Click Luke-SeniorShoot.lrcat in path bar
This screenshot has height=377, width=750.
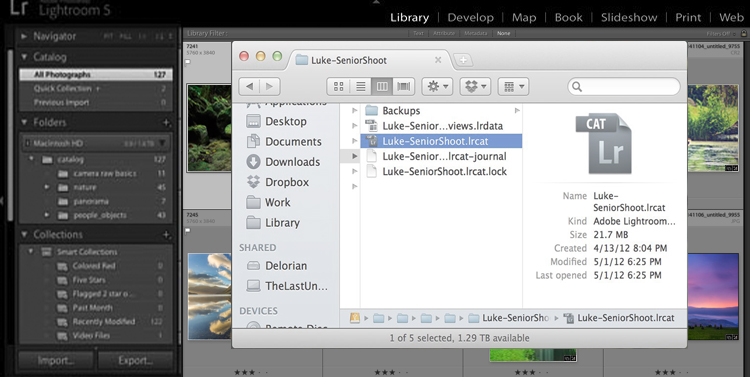[619, 318]
